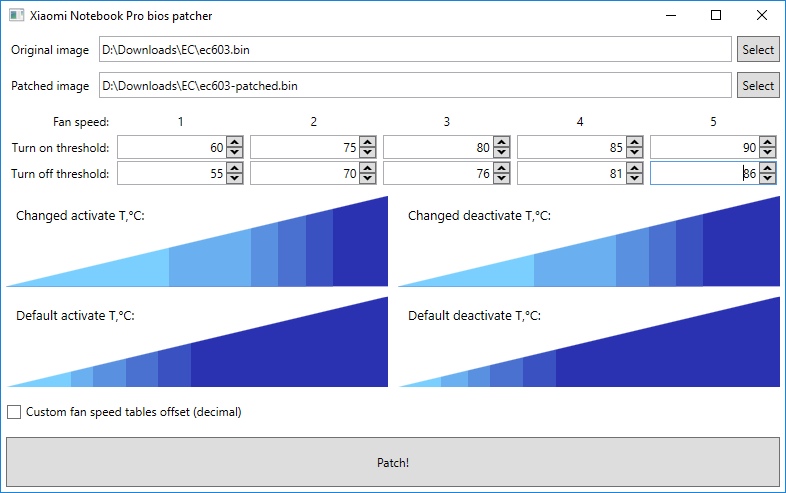Increase fan speed 4 turn on threshold
Screen dimensions: 786x493
pyautogui.click(x=635, y=142)
